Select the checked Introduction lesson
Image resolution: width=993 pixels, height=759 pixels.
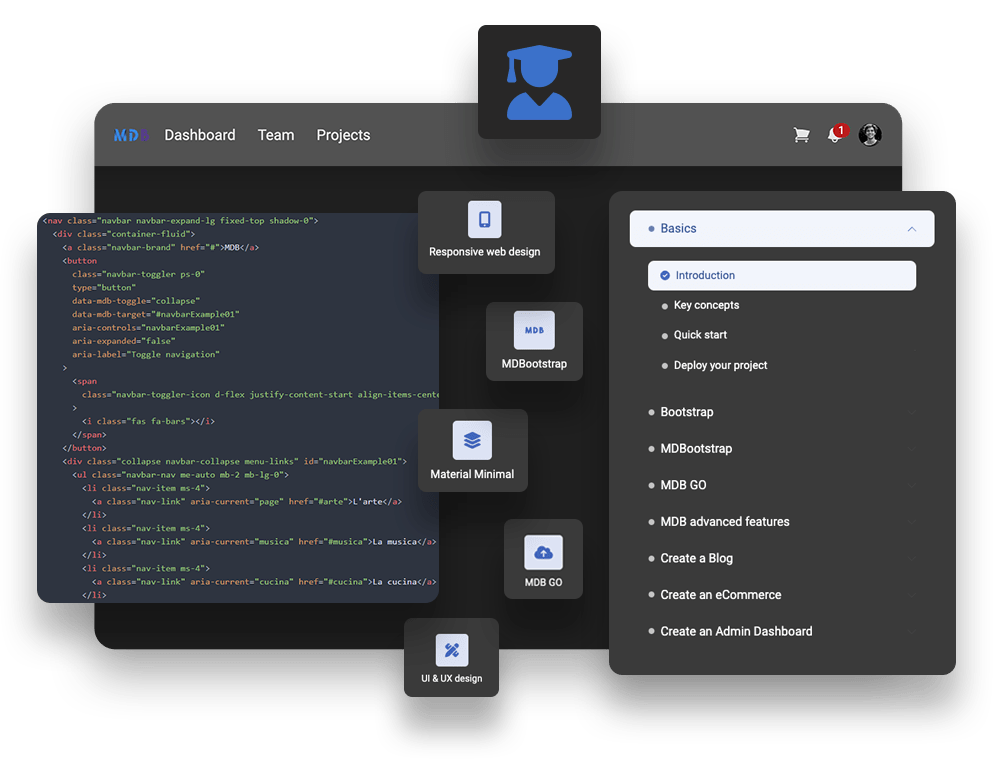pyautogui.click(x=704, y=276)
